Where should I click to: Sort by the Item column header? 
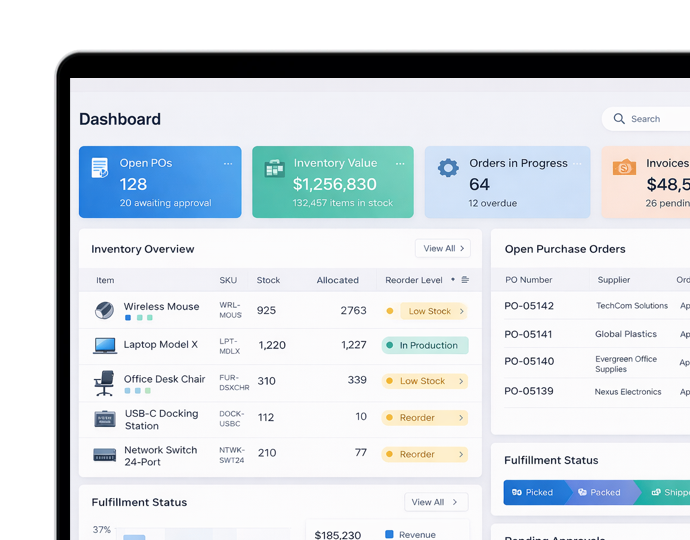point(105,280)
